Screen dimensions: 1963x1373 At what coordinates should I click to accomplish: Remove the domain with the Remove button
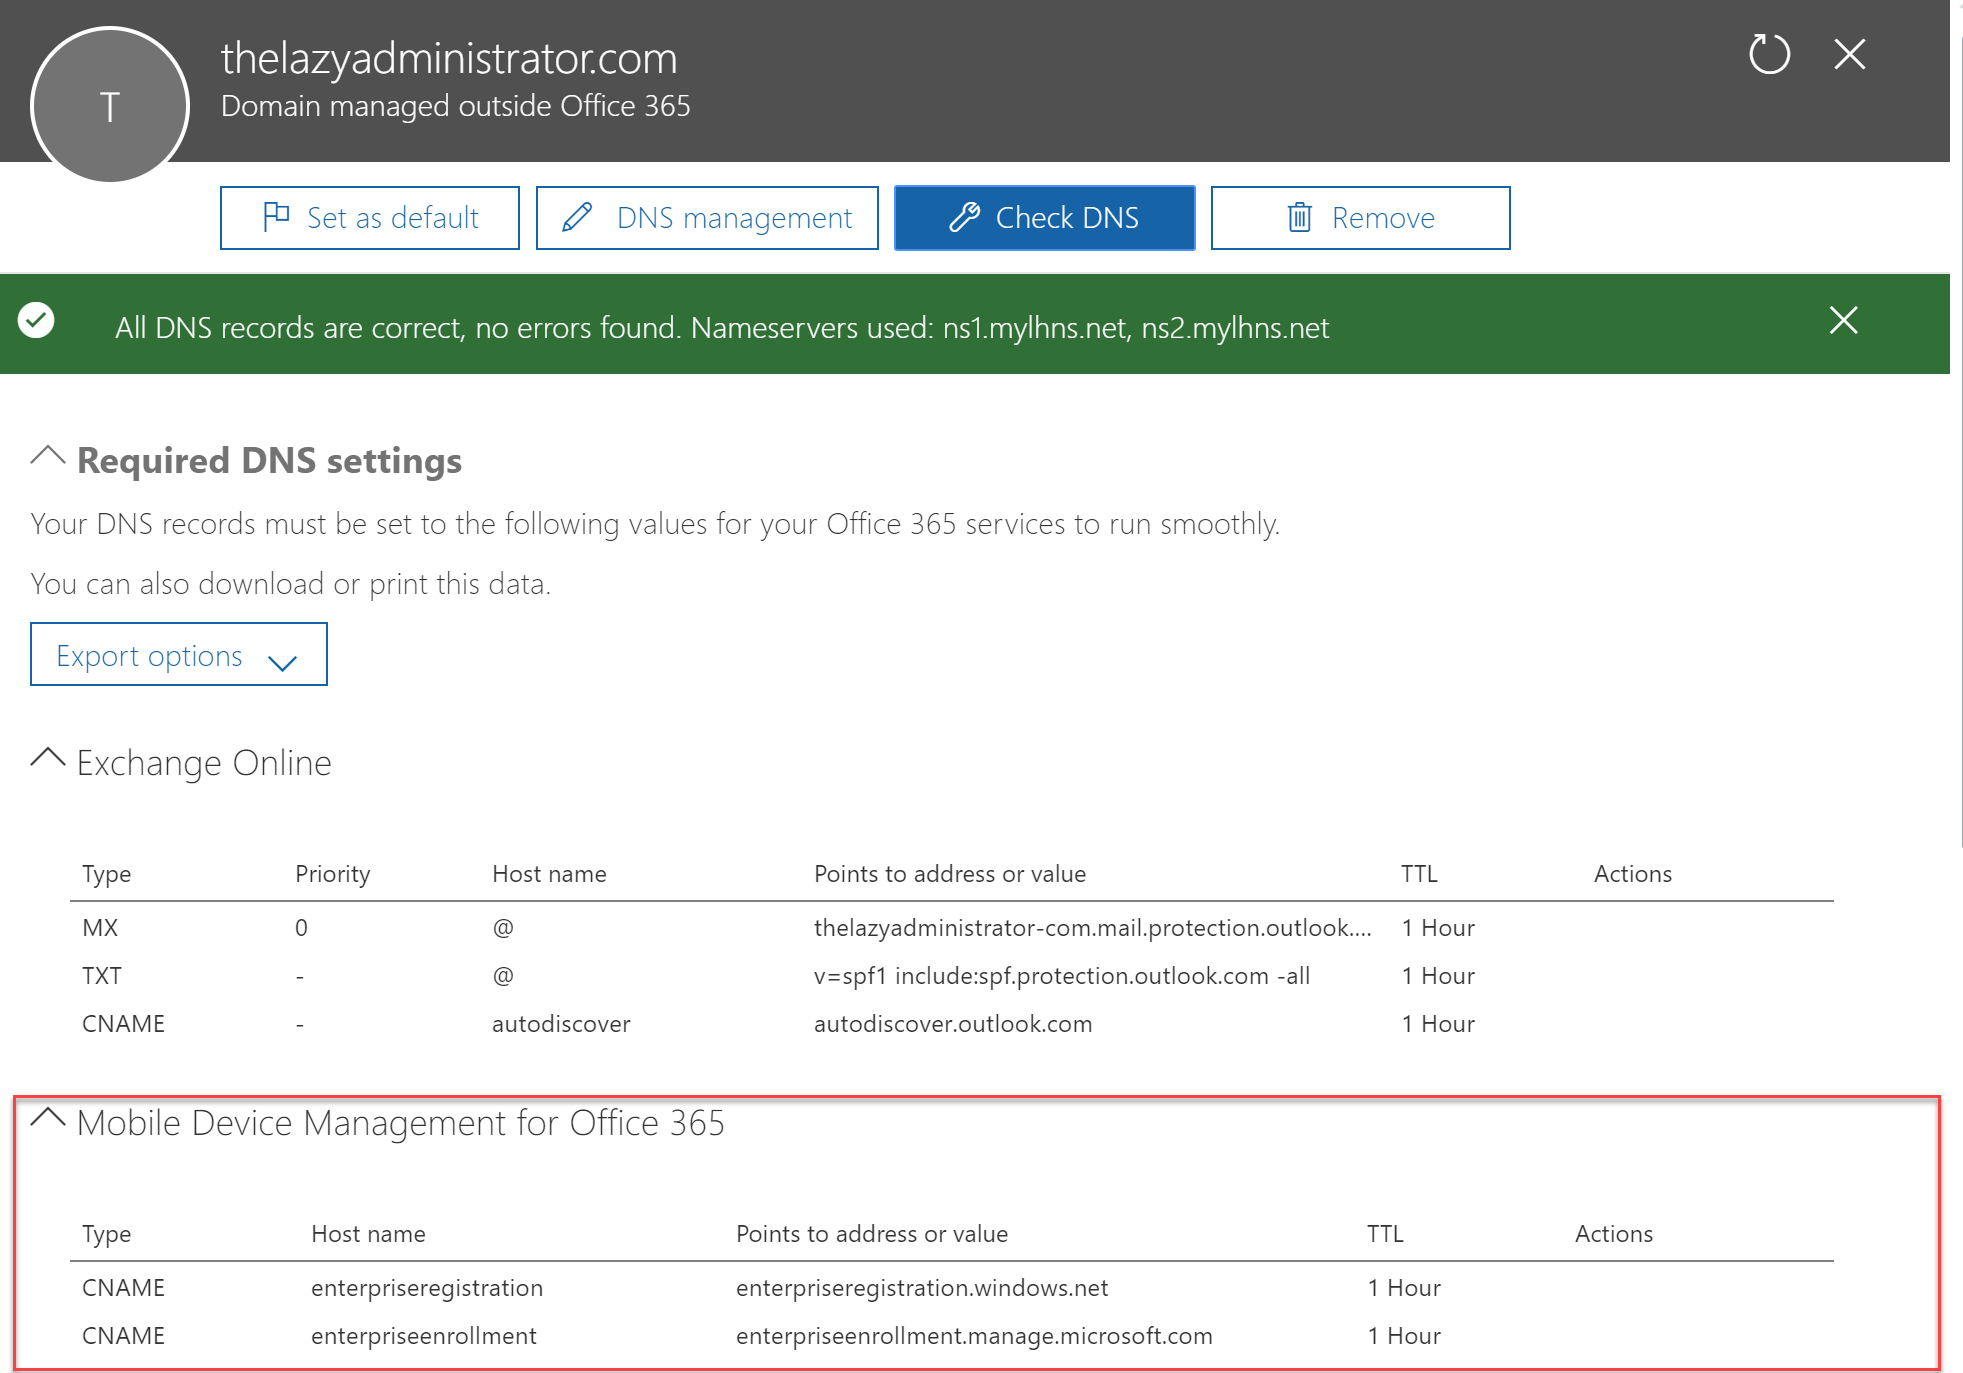coord(1361,218)
